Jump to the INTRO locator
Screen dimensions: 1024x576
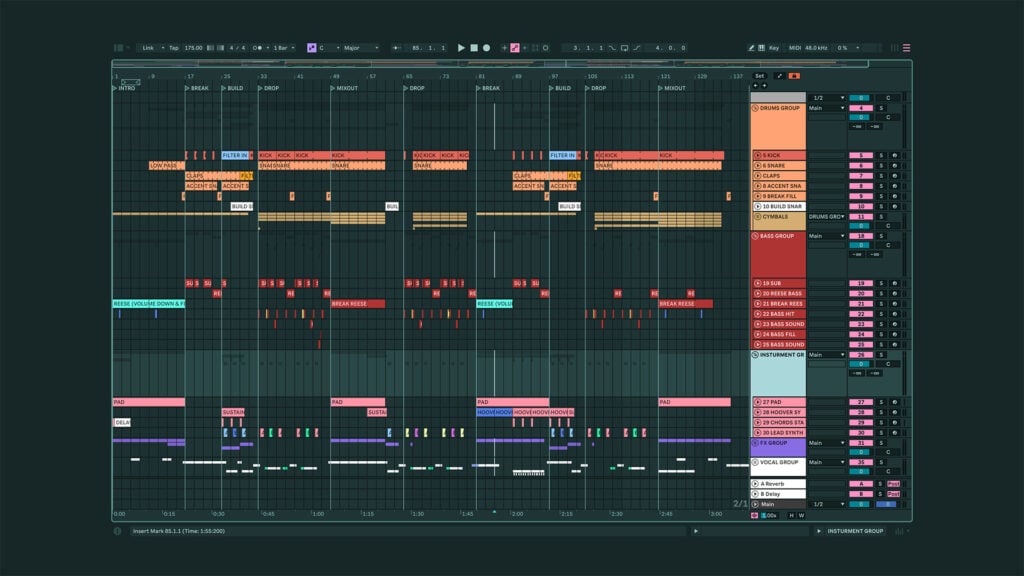click(124, 88)
